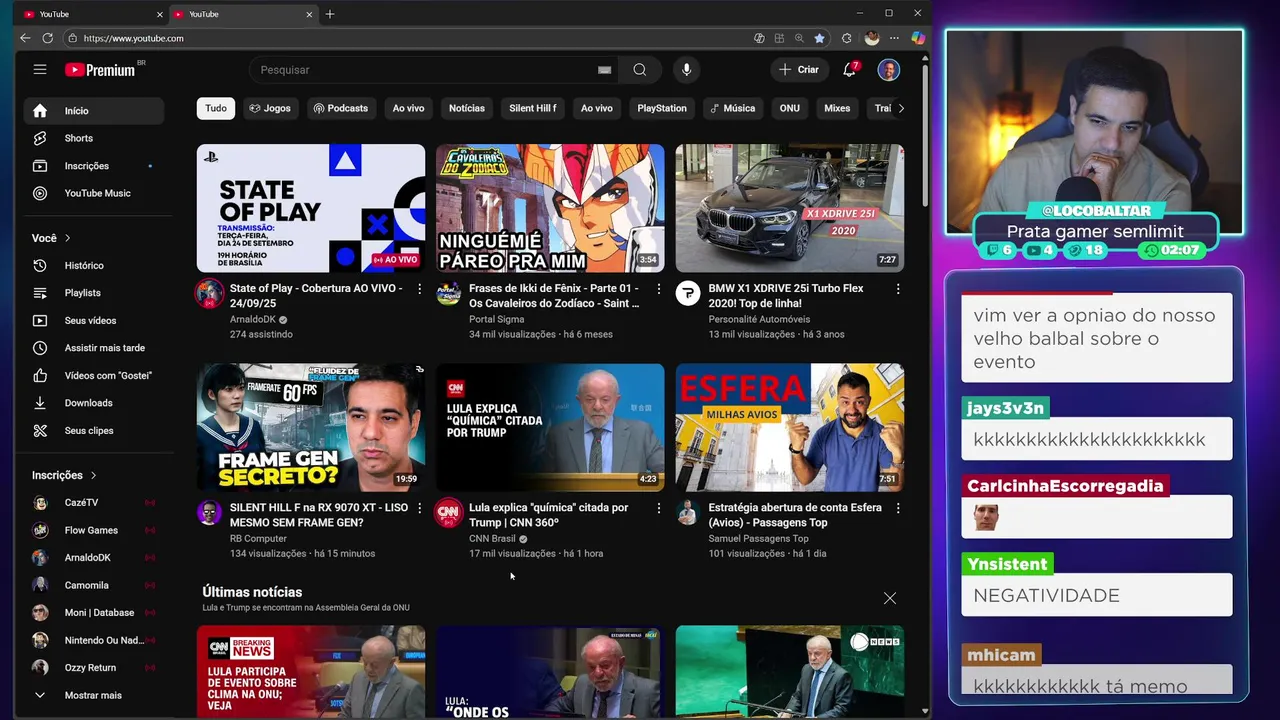Dismiss the Últimas notícias section
Screen dimensions: 1280x720
click(x=890, y=598)
